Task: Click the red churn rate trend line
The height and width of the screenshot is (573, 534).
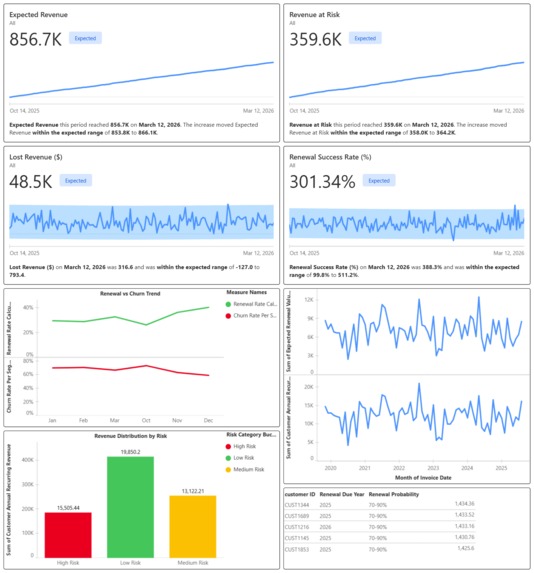Action: click(130, 370)
